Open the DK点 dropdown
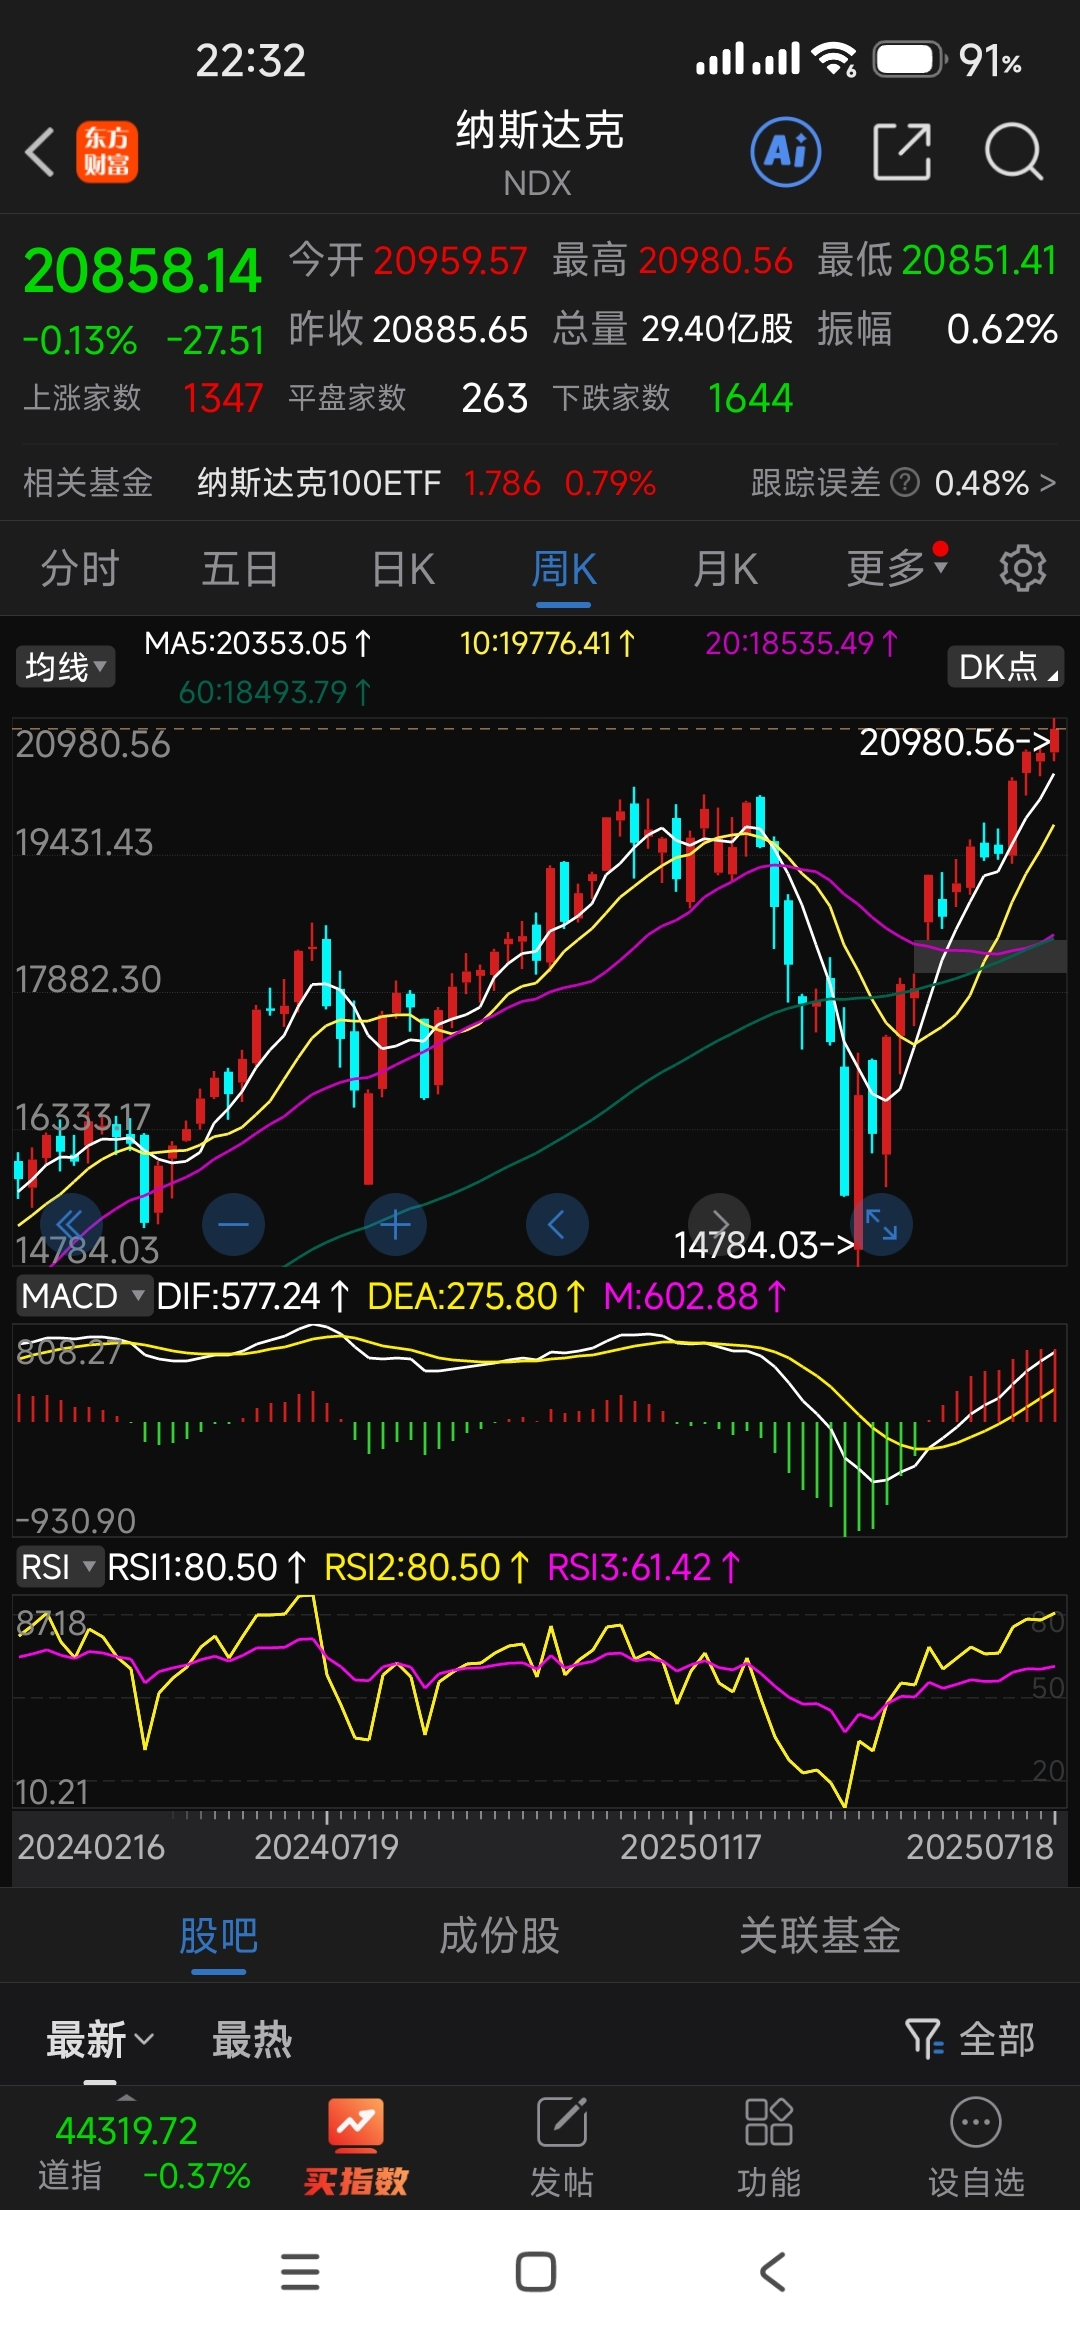 pos(1005,666)
